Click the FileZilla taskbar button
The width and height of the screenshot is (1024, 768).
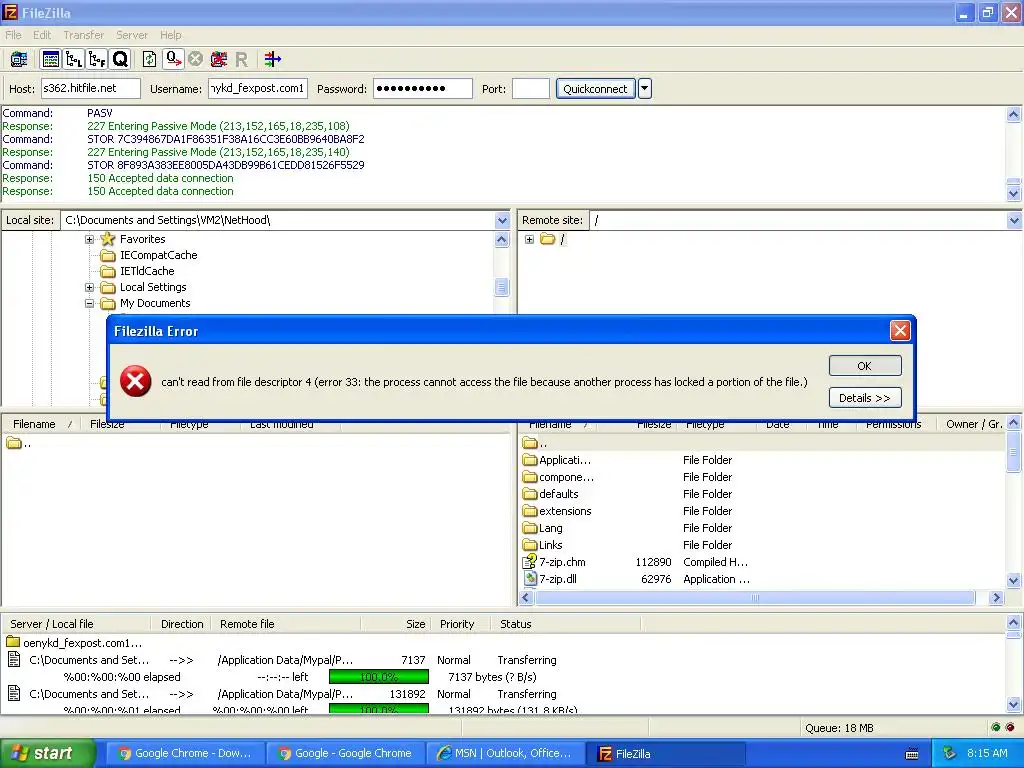[x=665, y=753]
